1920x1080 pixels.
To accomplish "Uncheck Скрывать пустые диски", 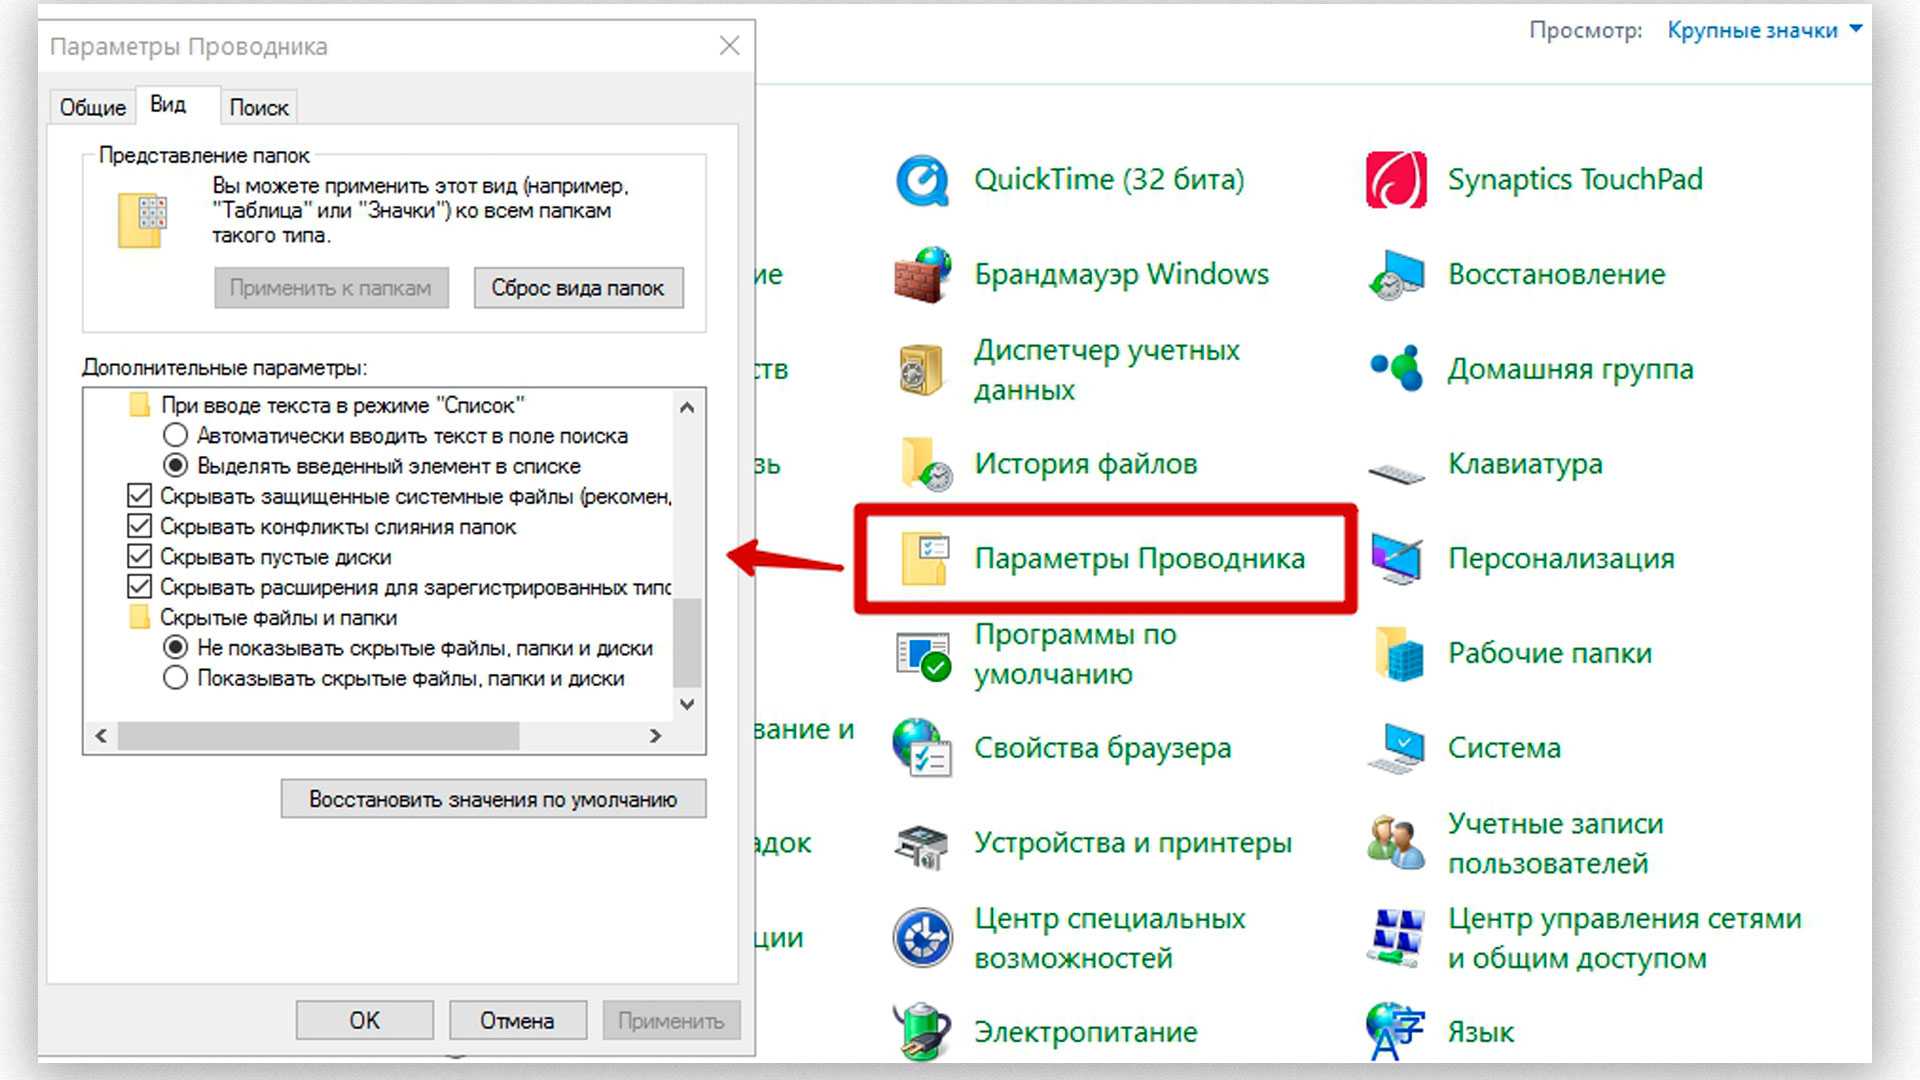I will point(139,556).
